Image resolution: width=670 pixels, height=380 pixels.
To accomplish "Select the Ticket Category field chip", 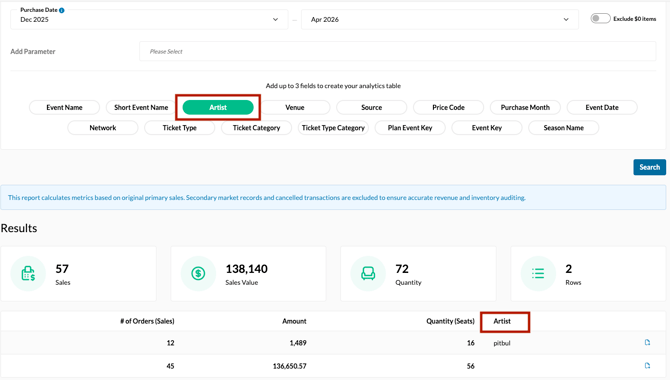I will (256, 128).
